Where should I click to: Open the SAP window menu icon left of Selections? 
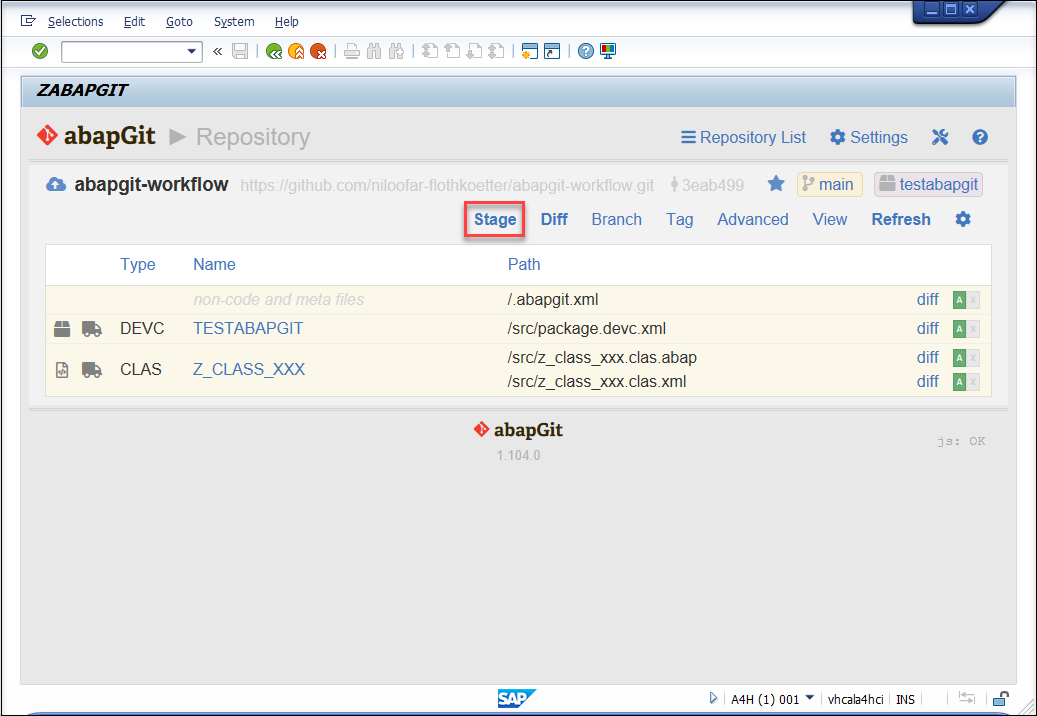point(28,21)
